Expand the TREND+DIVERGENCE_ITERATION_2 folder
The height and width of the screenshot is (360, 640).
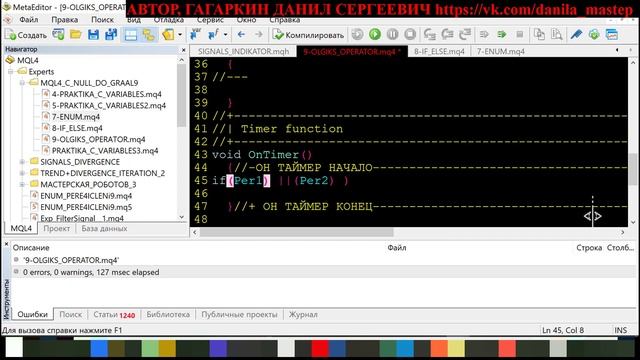coord(22,173)
